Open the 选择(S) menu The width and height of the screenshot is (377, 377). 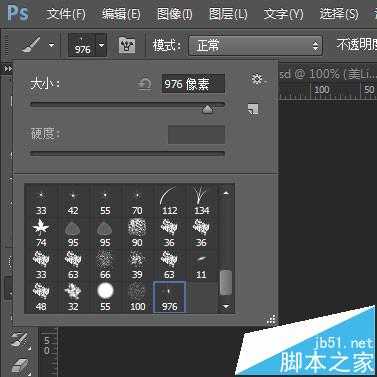point(339,14)
